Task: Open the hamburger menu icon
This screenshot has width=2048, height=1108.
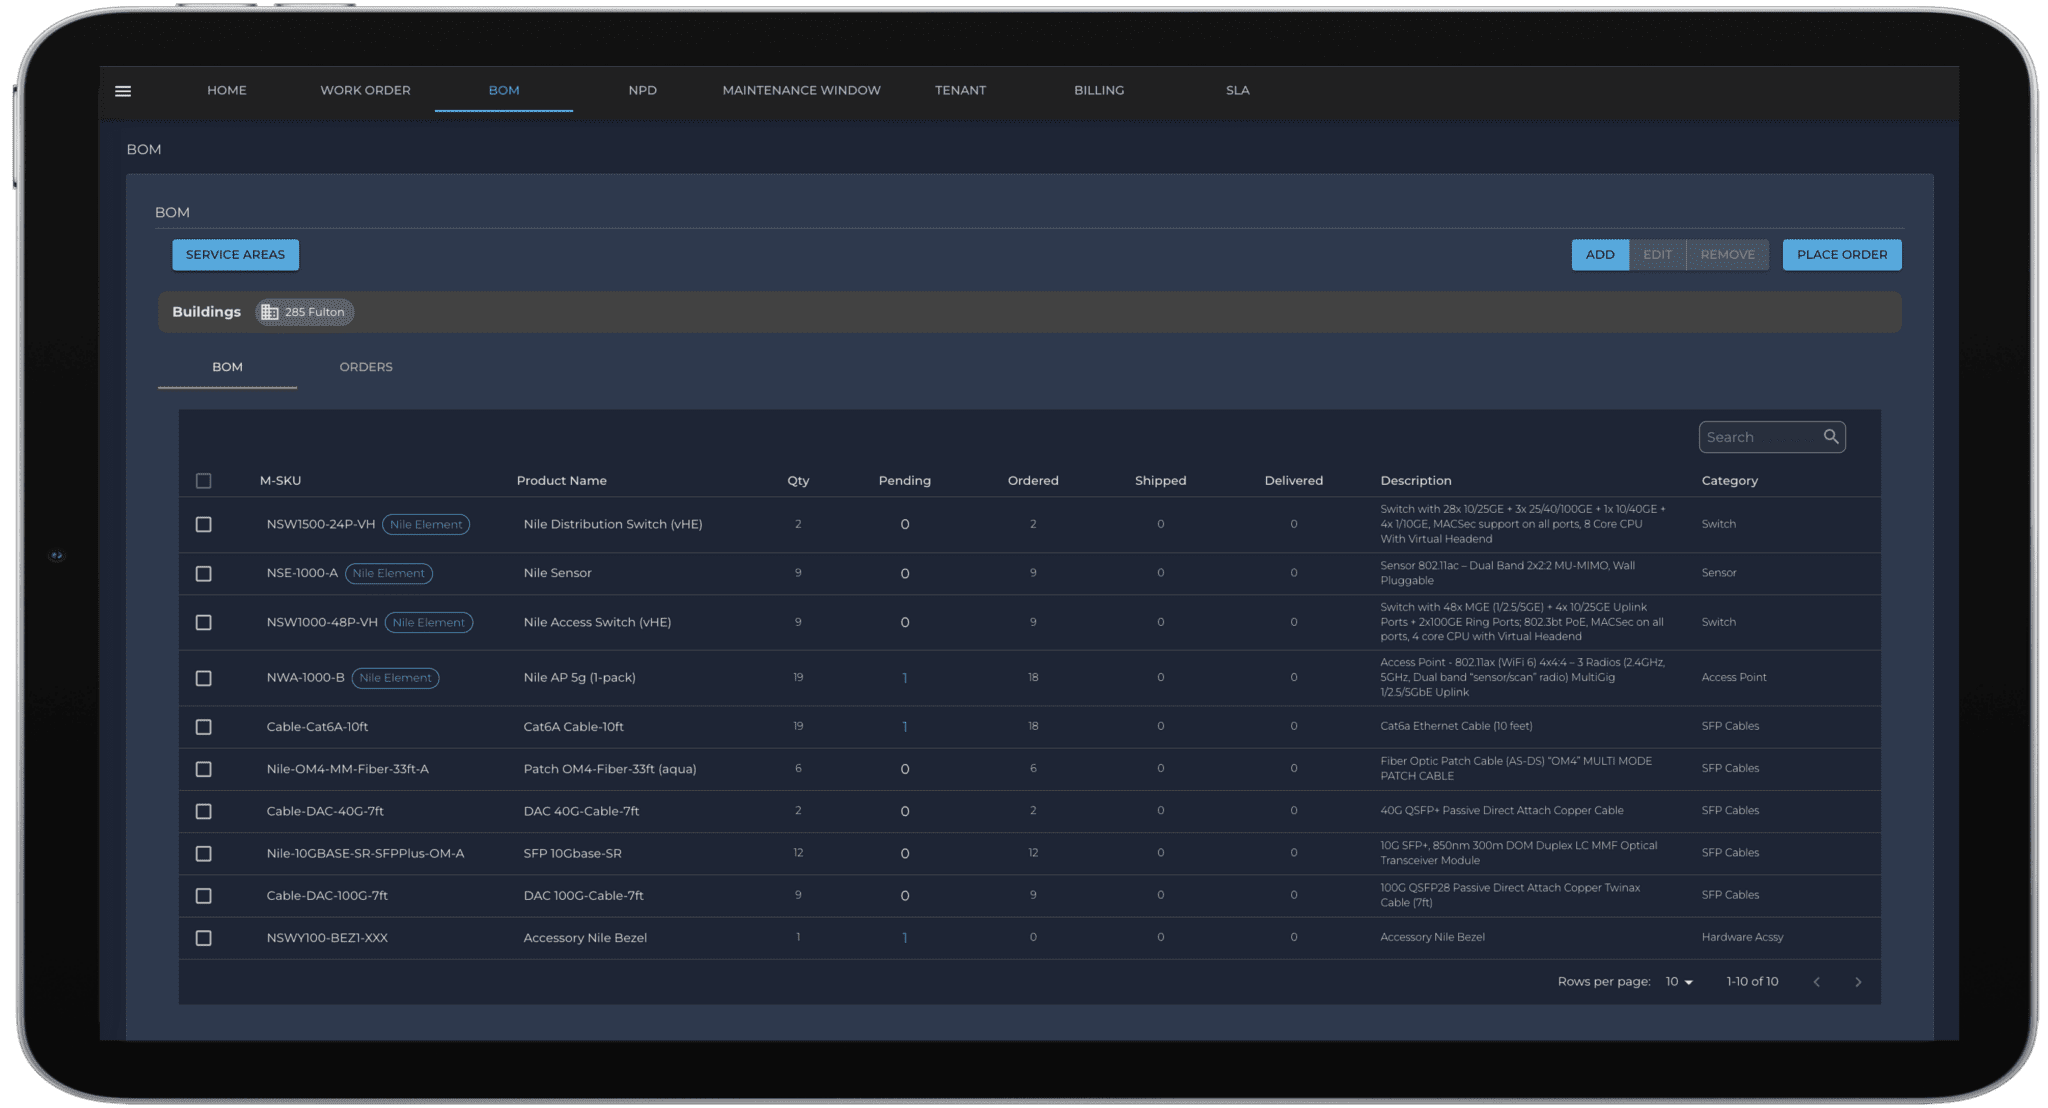Action: coord(123,91)
